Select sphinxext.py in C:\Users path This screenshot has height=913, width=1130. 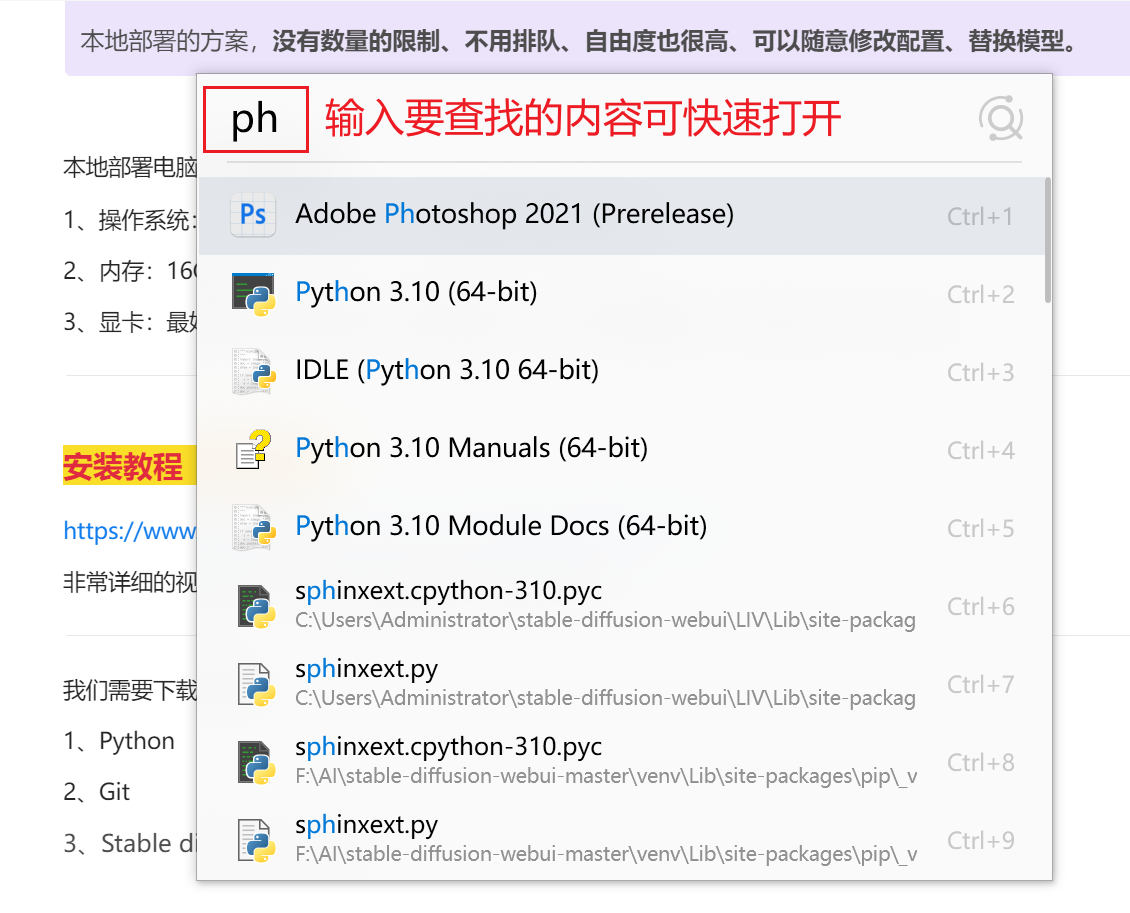621,683
